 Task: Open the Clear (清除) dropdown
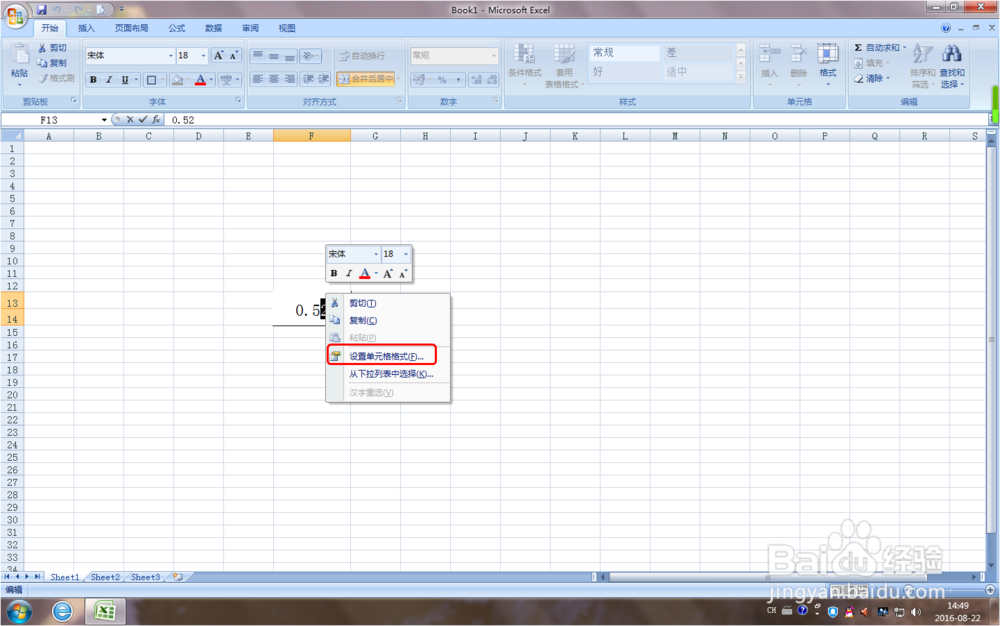872,78
